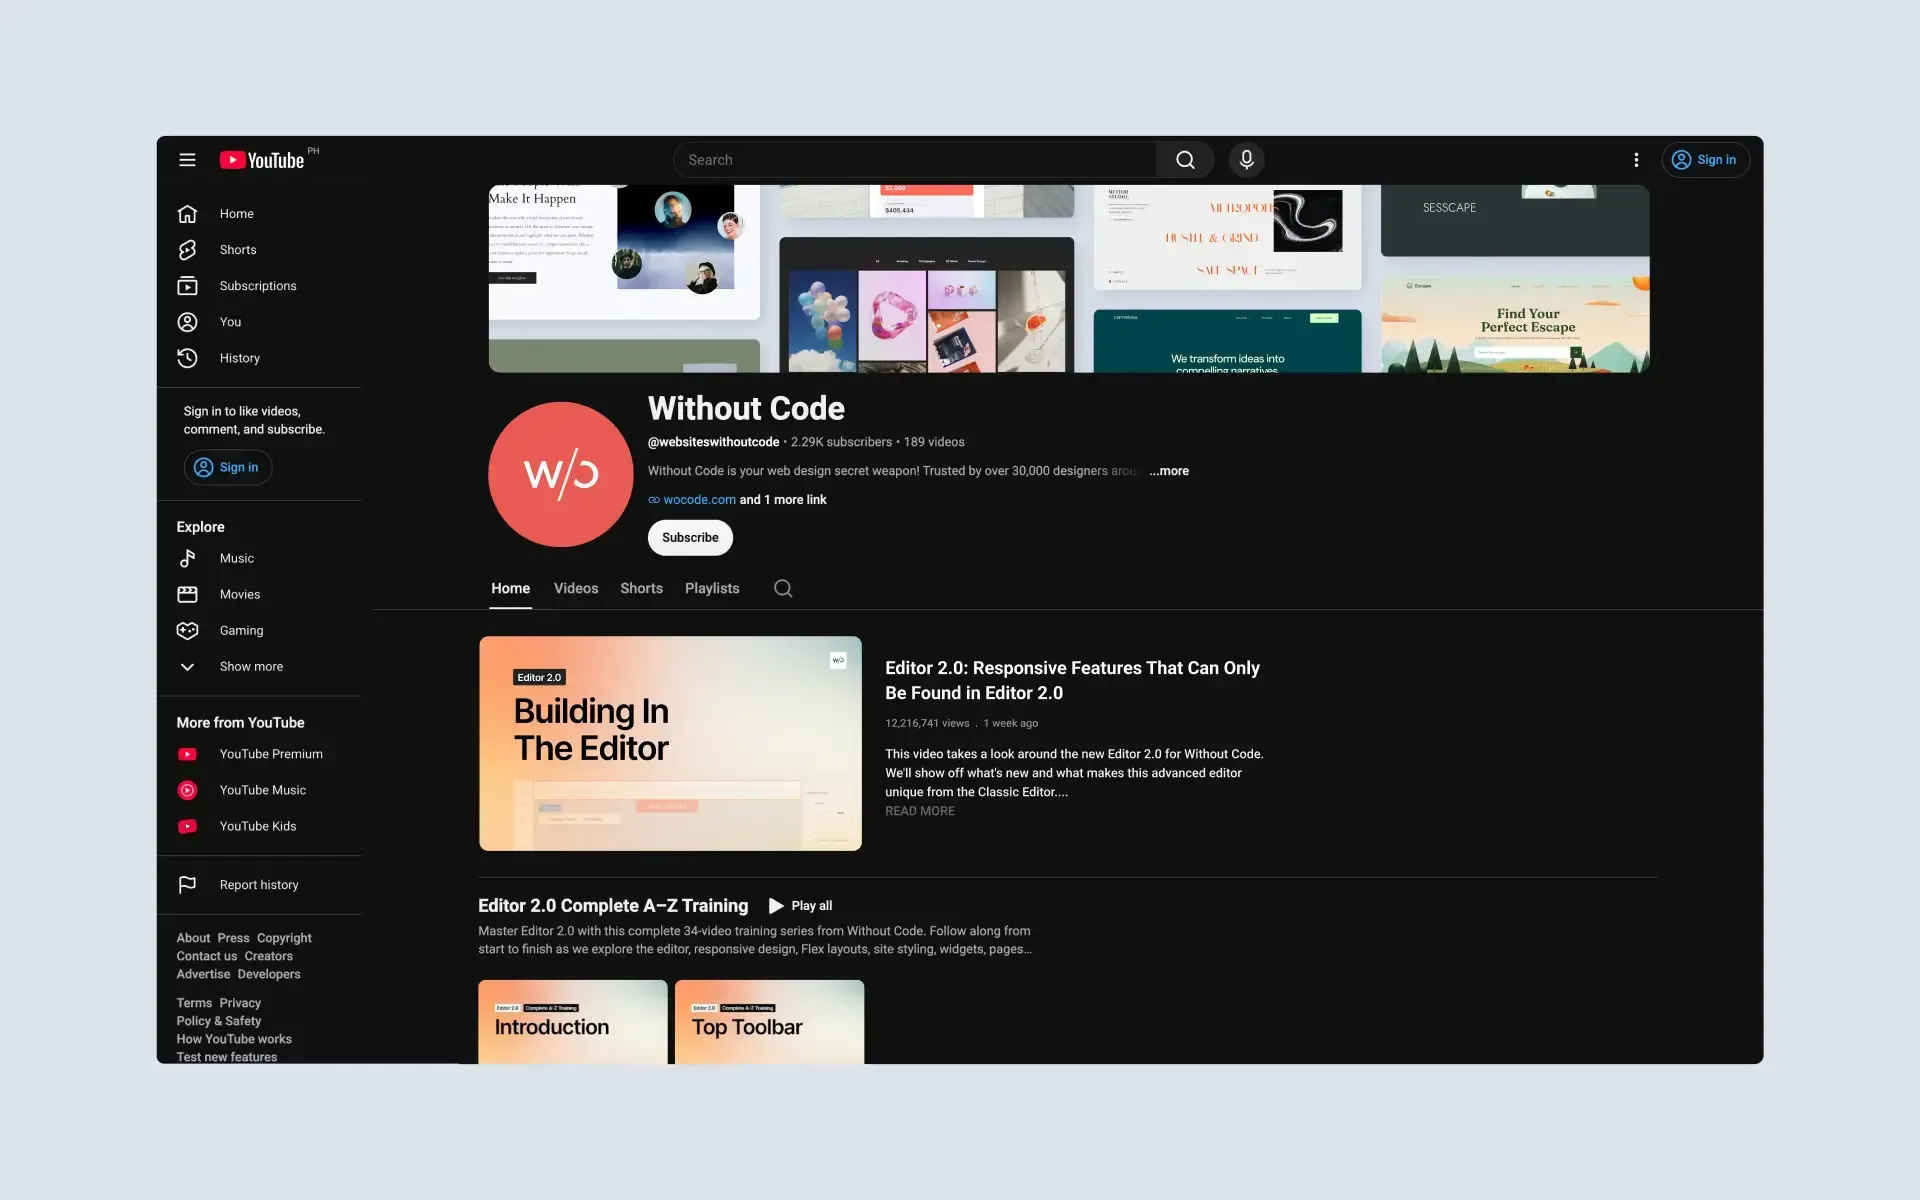Click the About footer link
The image size is (1920, 1200).
[193, 938]
